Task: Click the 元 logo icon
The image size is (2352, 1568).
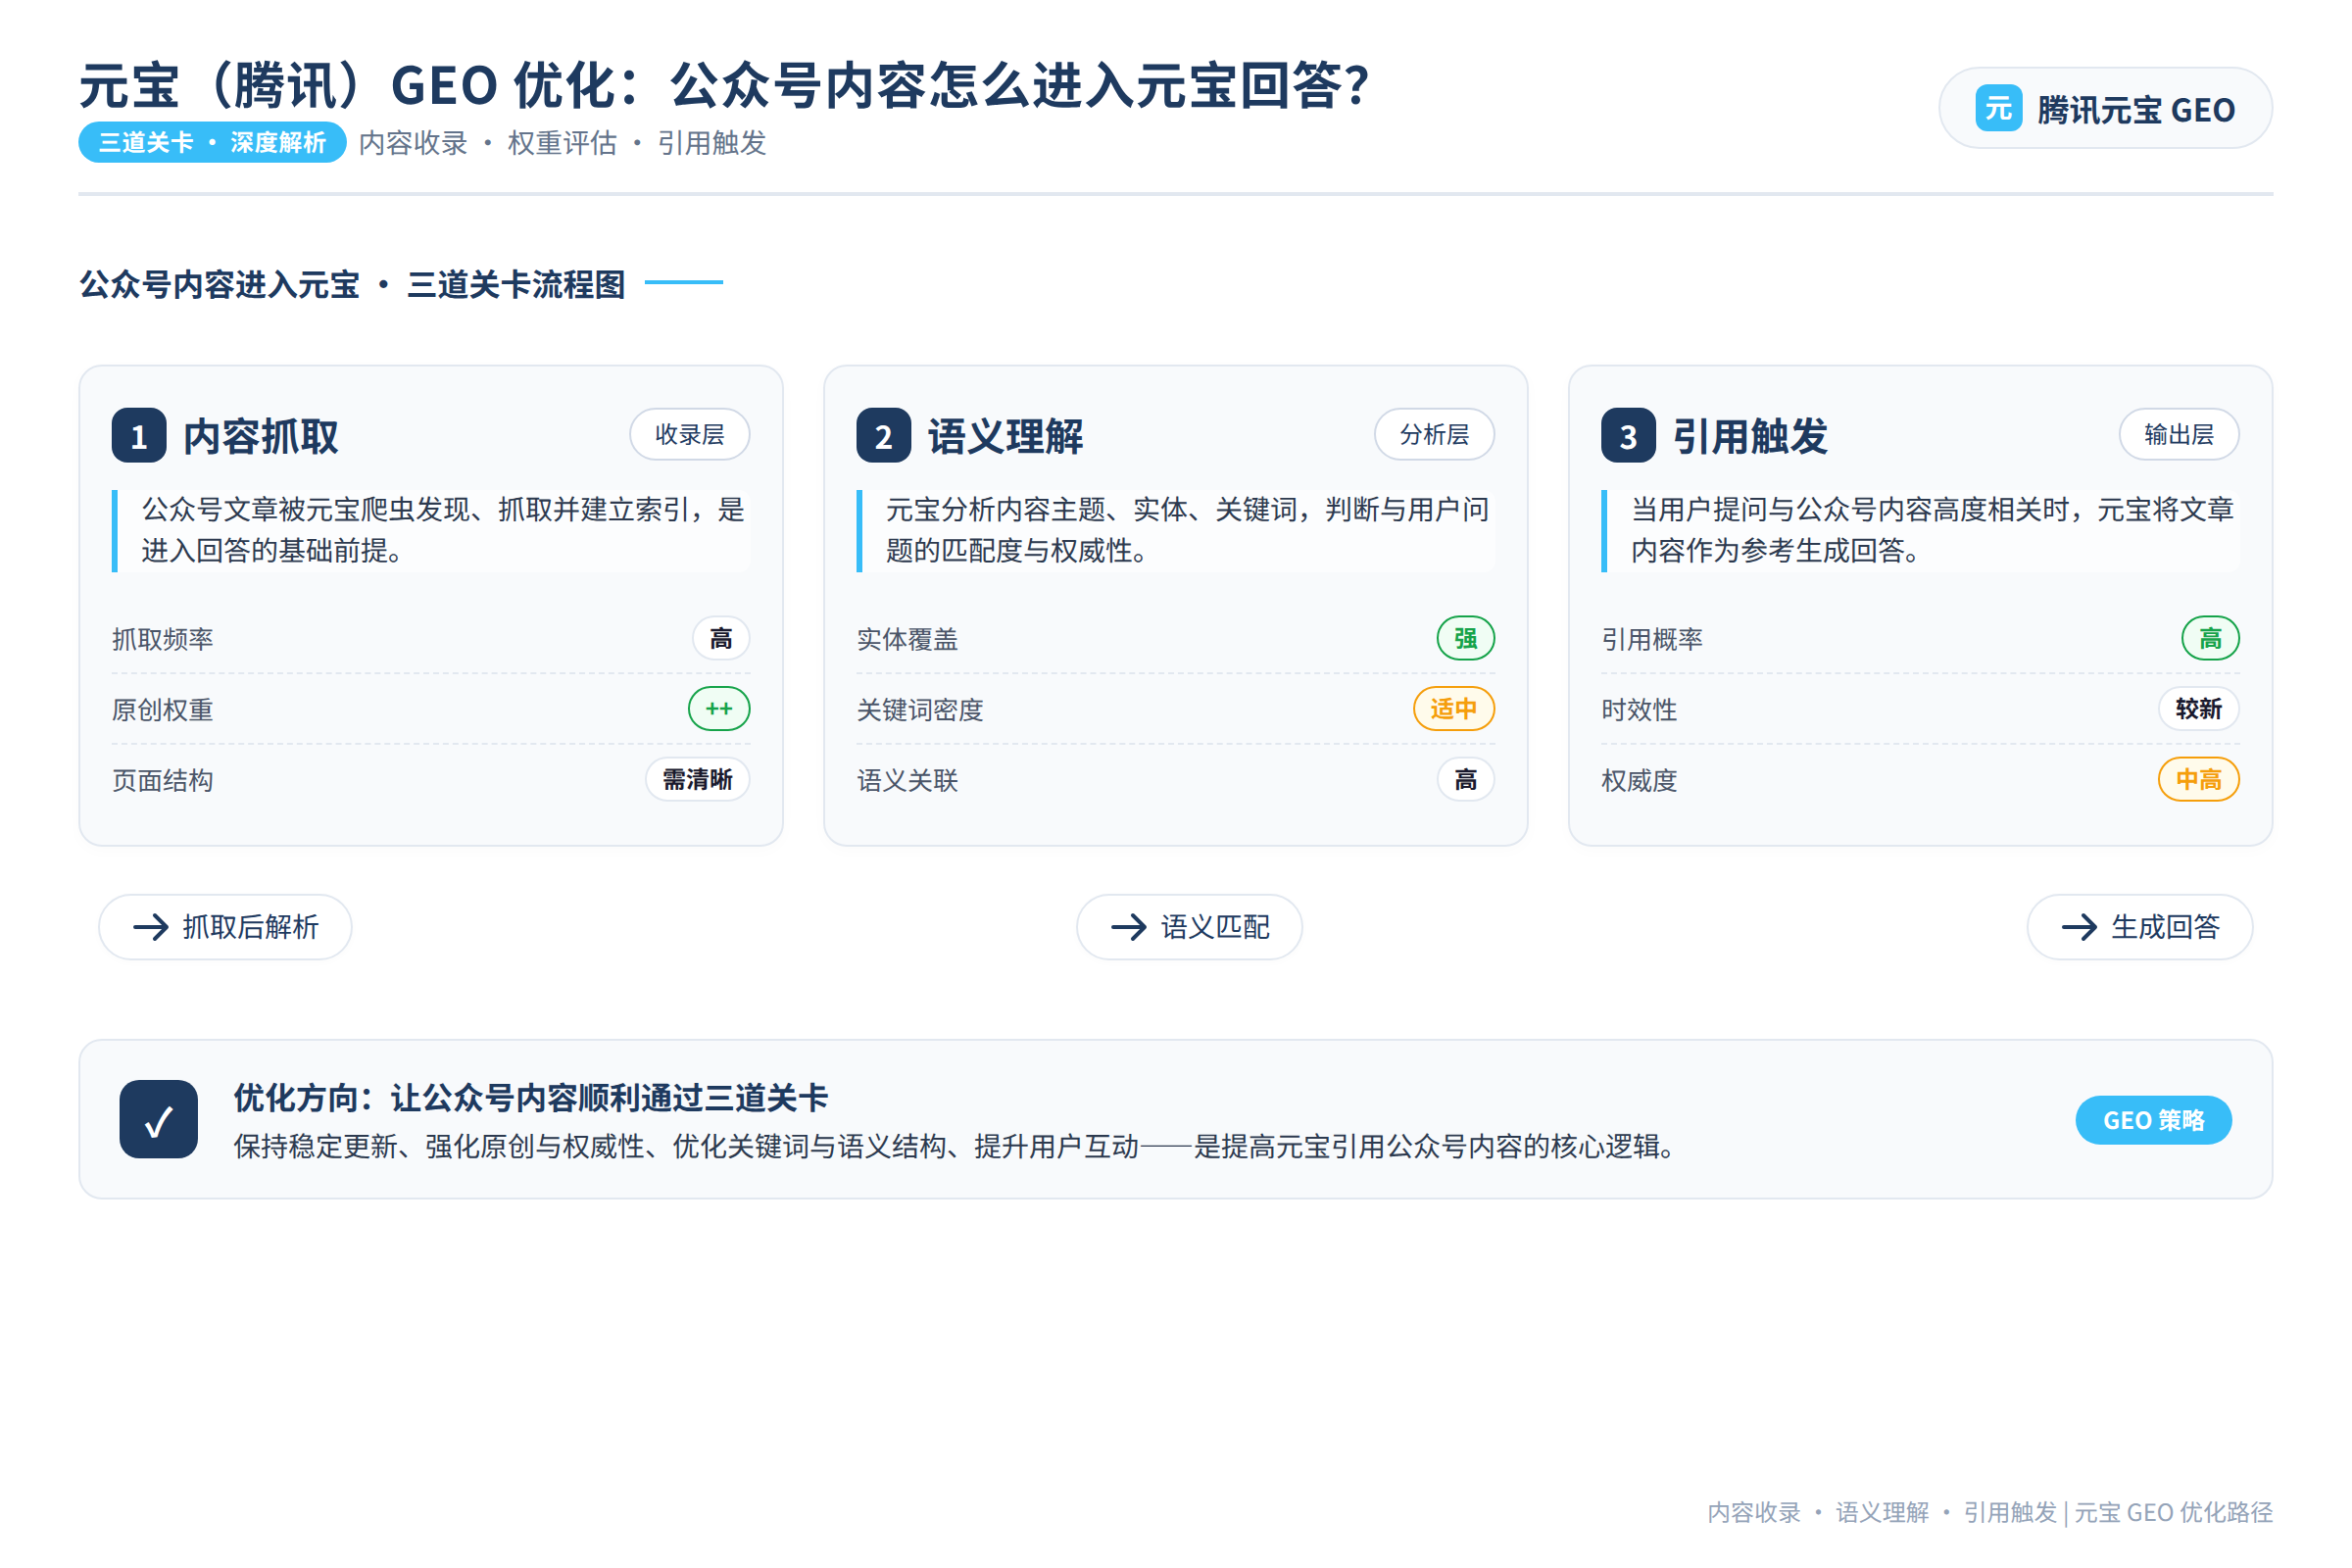Action: point(1998,108)
